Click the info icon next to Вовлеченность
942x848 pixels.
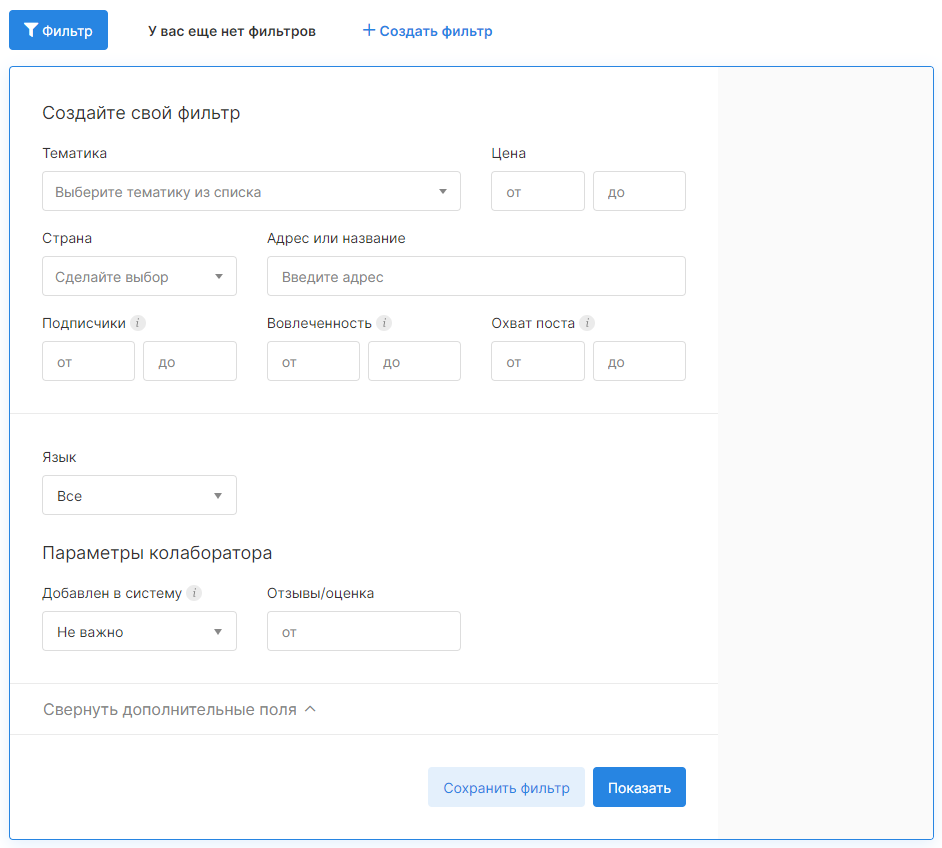[384, 323]
